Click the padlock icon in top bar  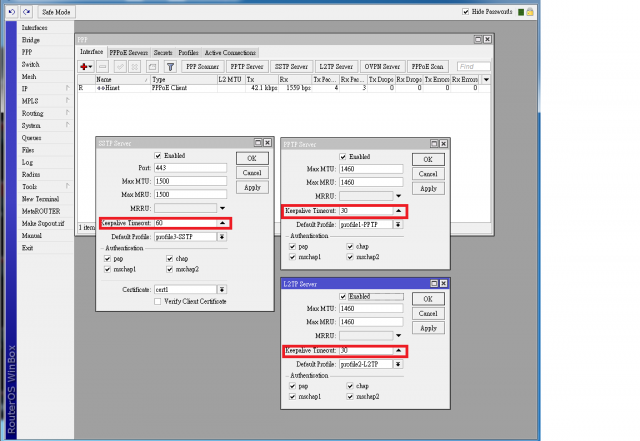(530, 12)
